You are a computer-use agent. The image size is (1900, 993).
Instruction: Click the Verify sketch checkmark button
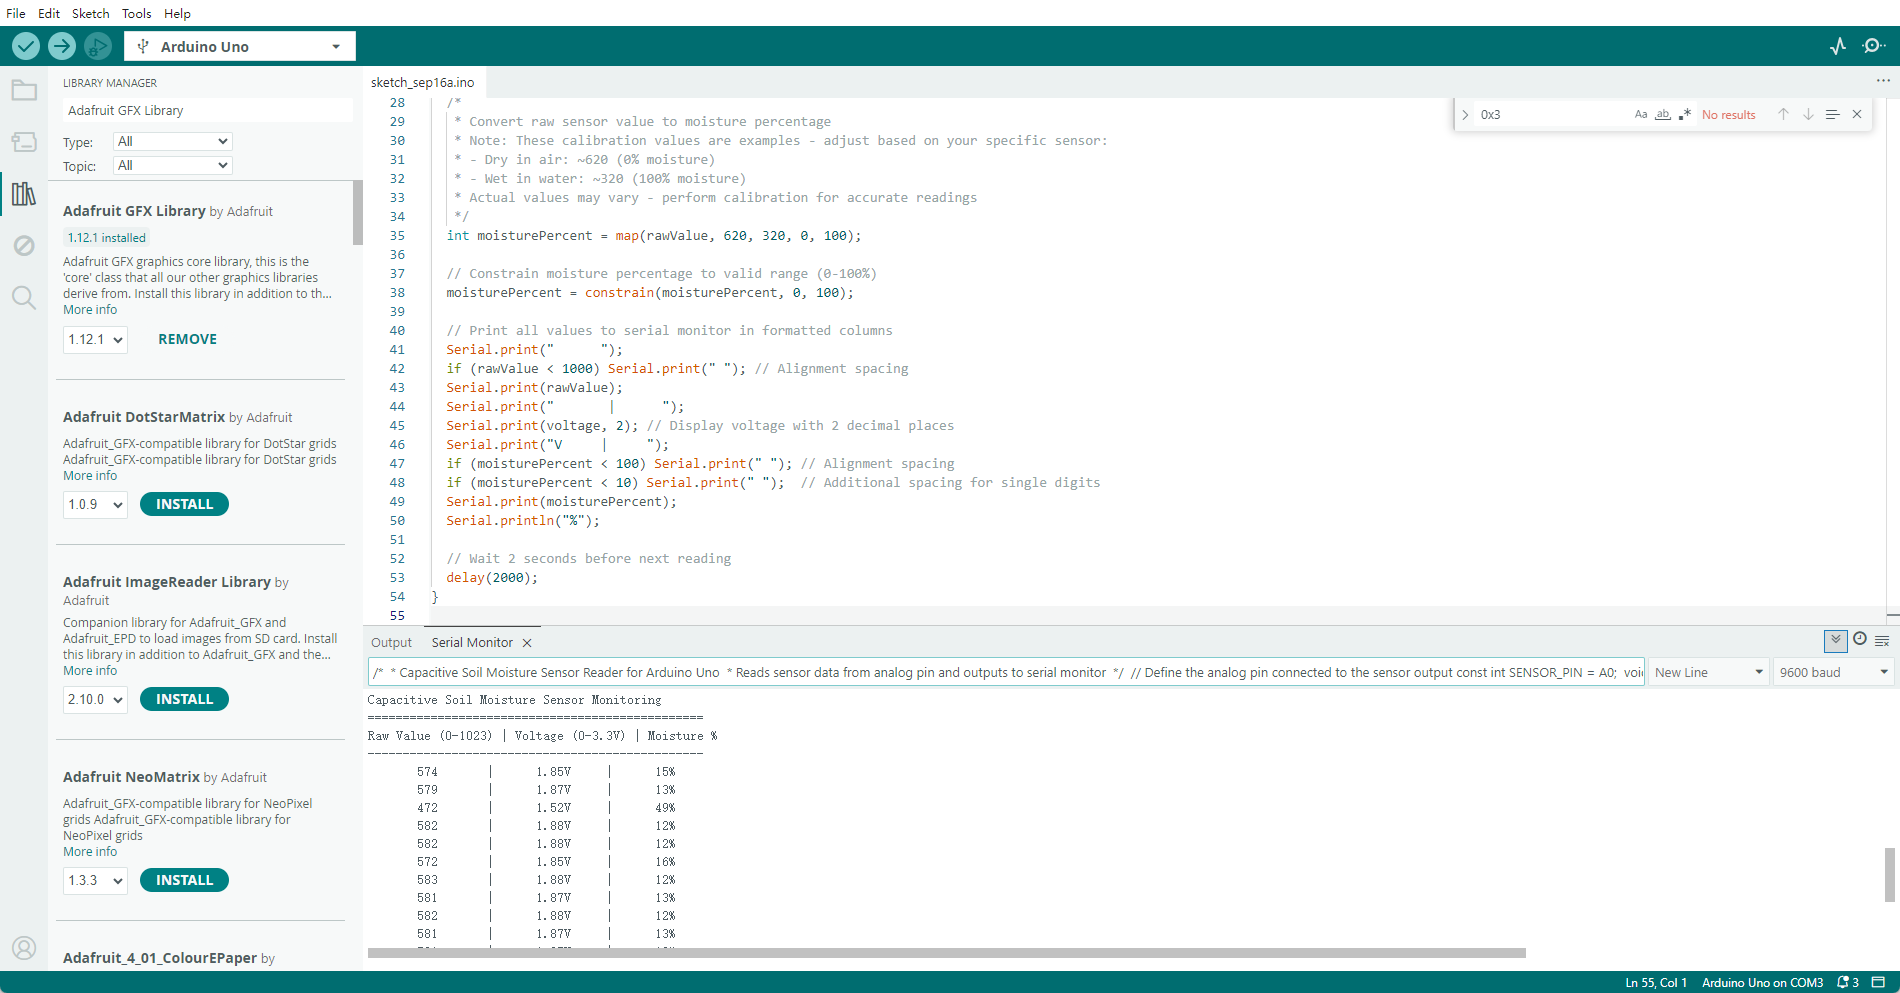26,46
